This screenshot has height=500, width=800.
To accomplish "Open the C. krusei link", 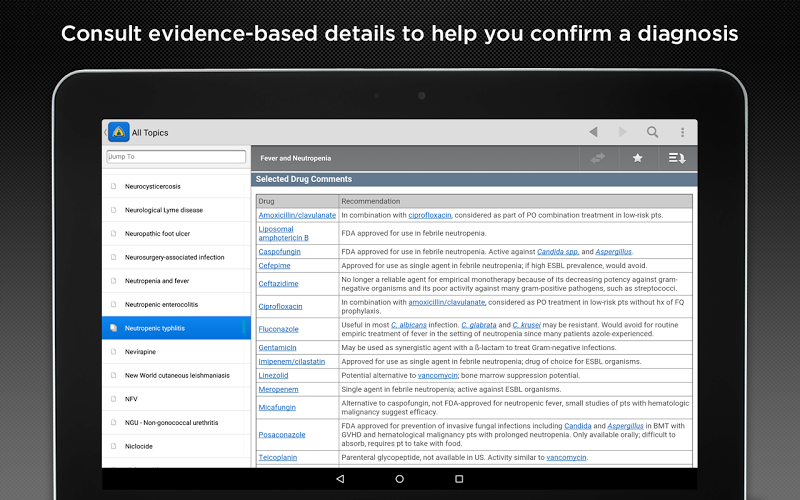I will click(x=527, y=325).
